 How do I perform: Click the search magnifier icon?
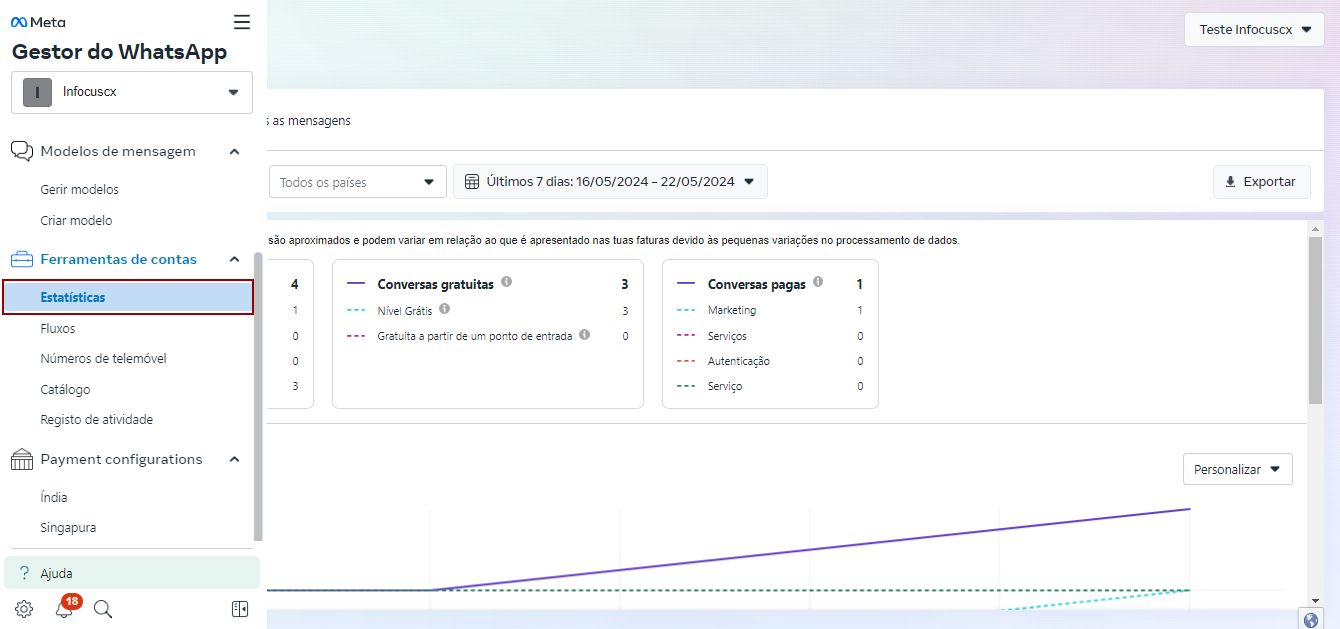coord(103,609)
